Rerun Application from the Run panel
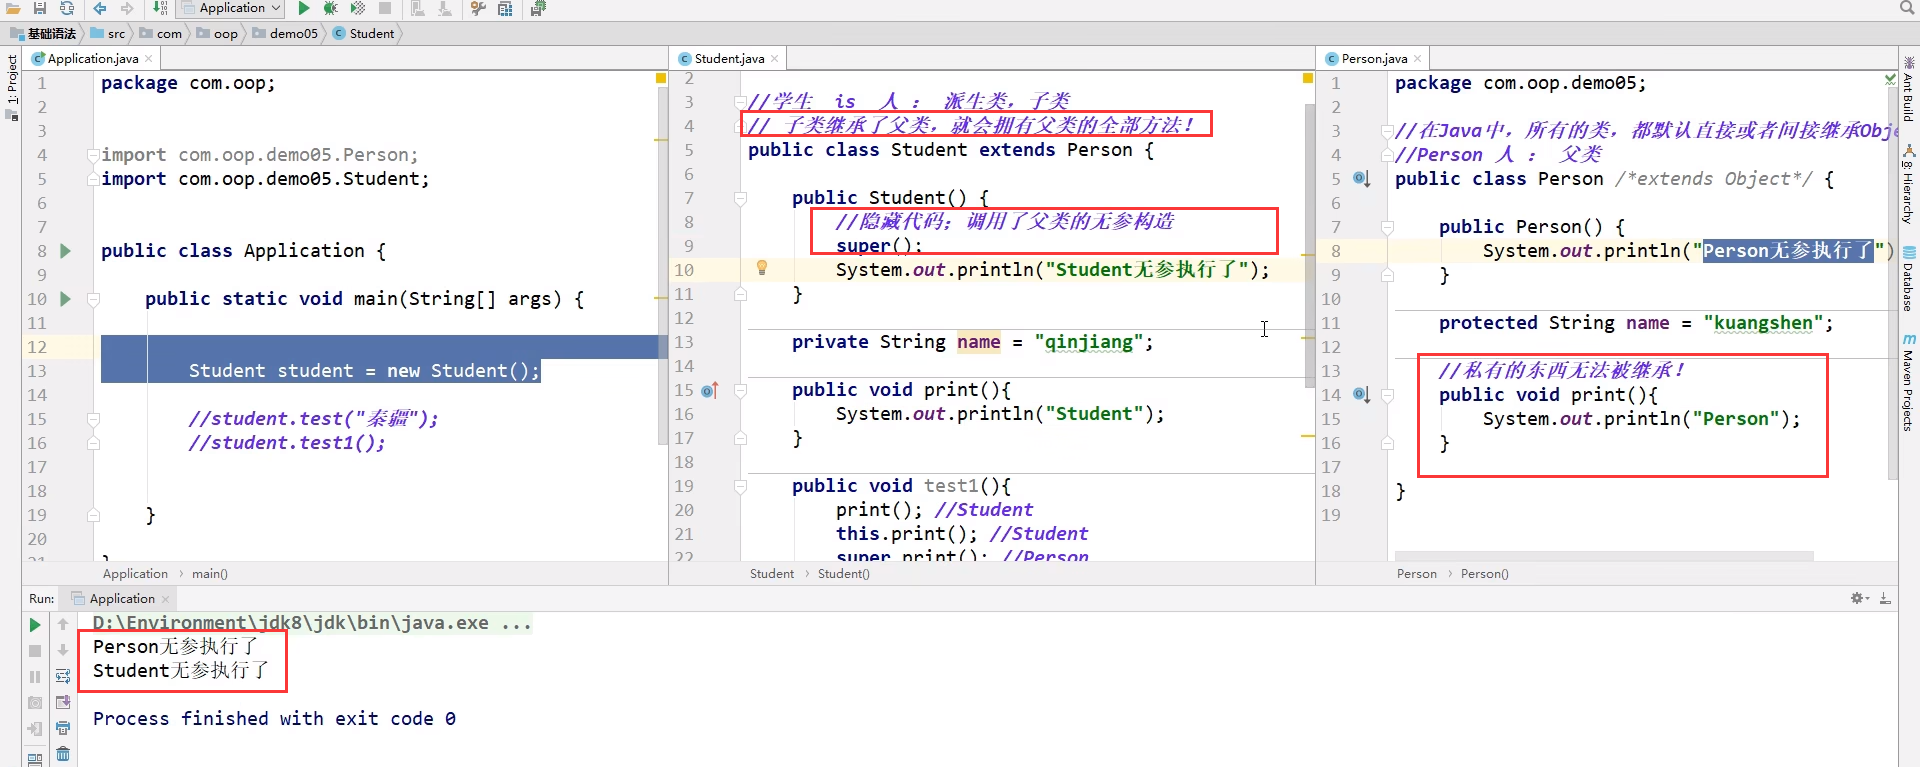Viewport: 1920px width, 767px height. tap(35, 625)
